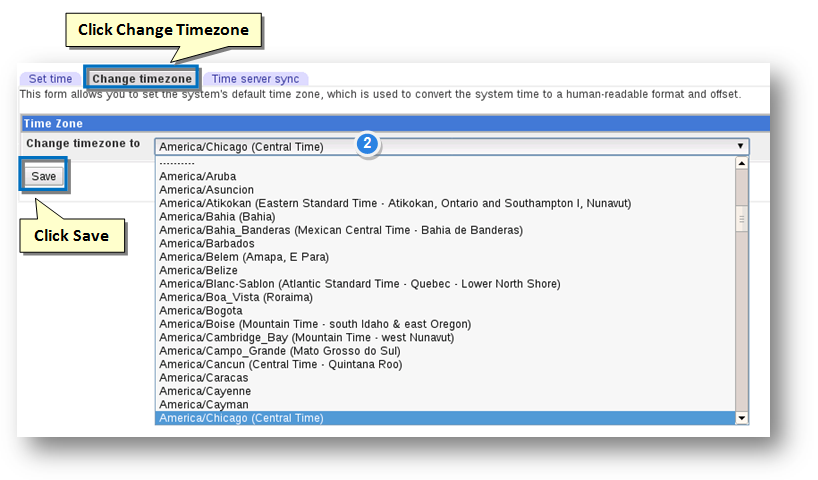
Task: Click the blue step 2 marker
Action: pos(367,144)
